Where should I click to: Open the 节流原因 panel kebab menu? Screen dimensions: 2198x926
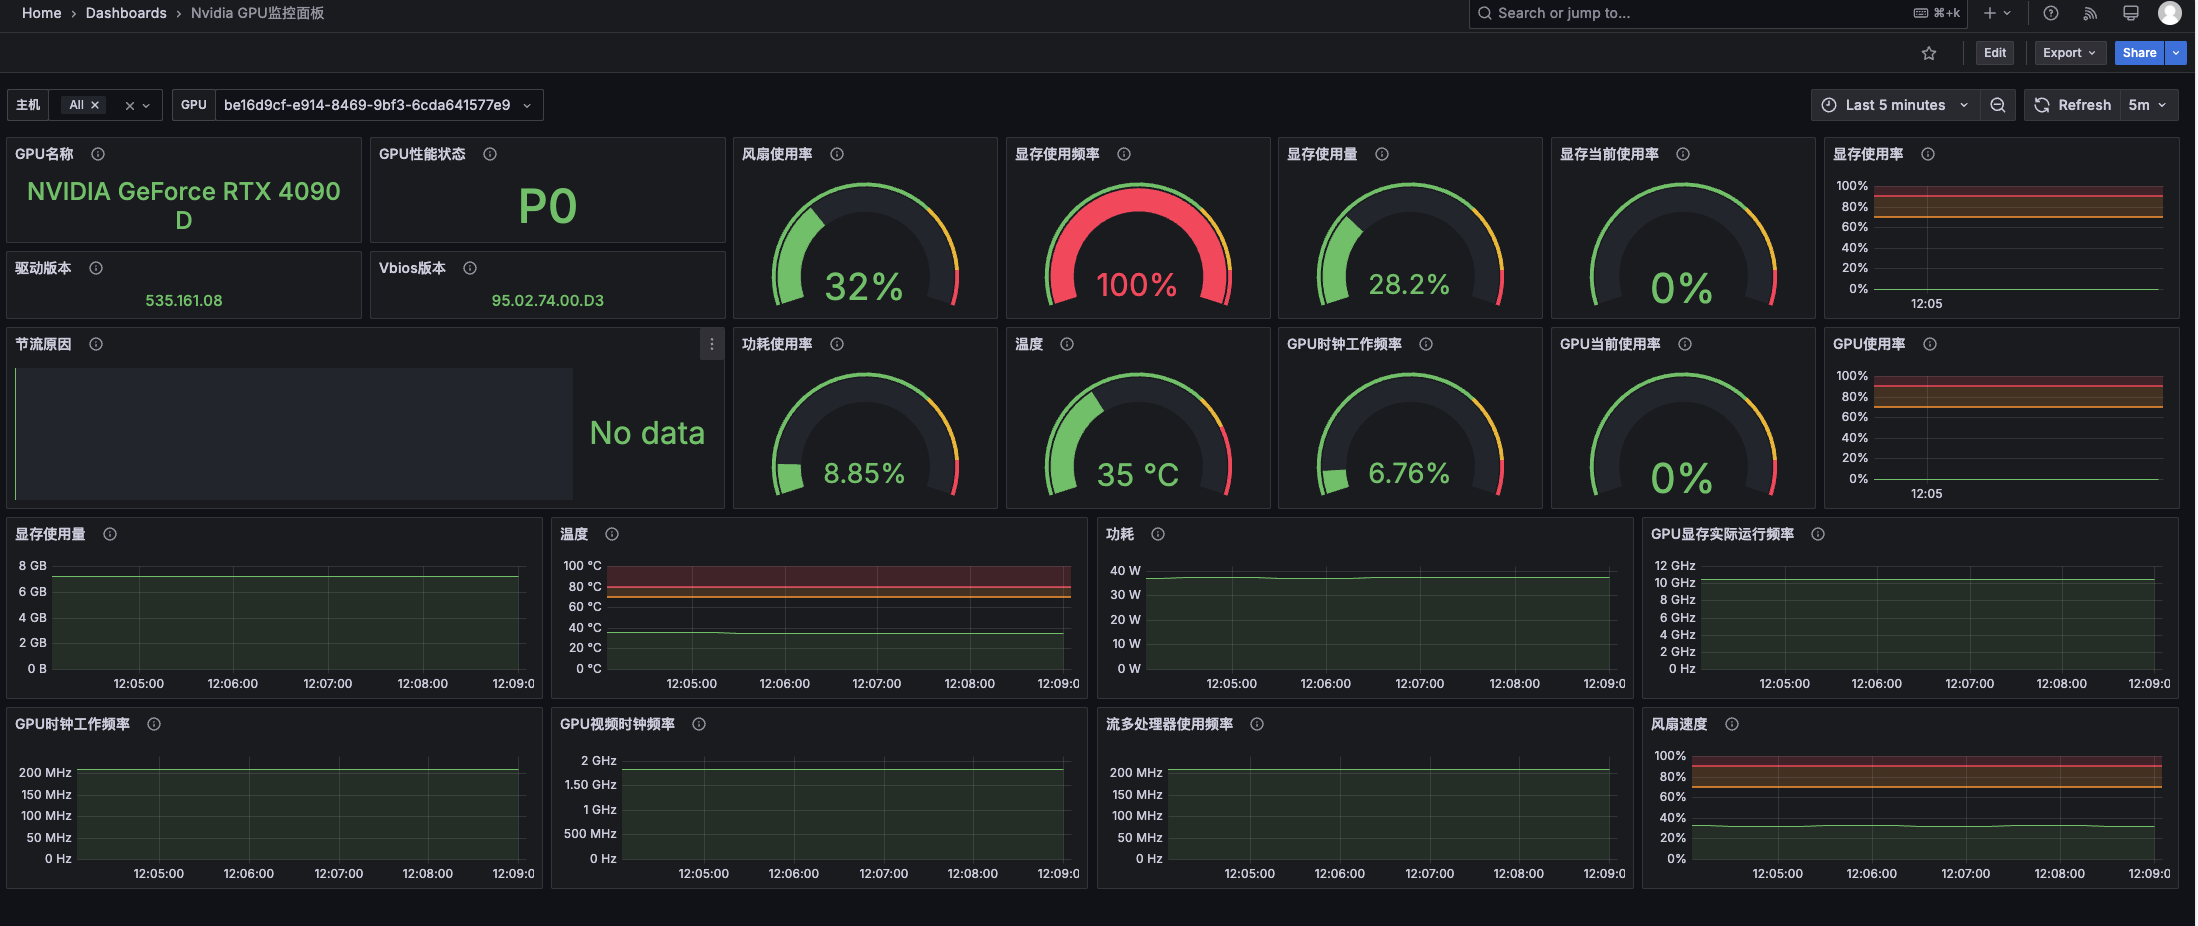pyautogui.click(x=711, y=344)
